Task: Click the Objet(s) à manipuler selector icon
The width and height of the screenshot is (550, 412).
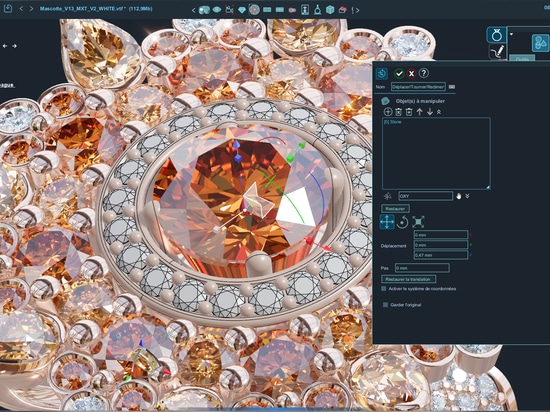Action: [x=385, y=101]
